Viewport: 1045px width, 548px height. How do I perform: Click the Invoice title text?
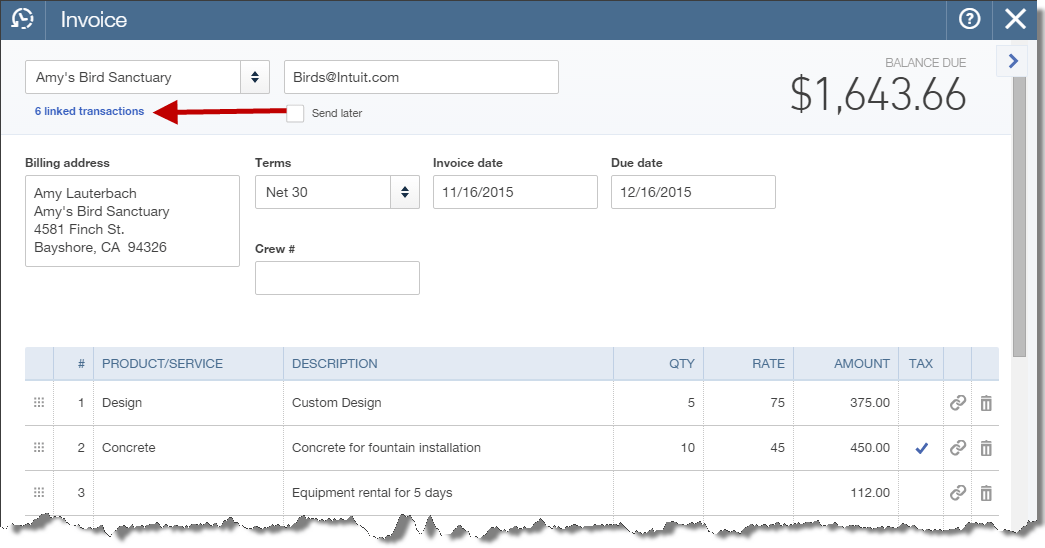[x=93, y=19]
